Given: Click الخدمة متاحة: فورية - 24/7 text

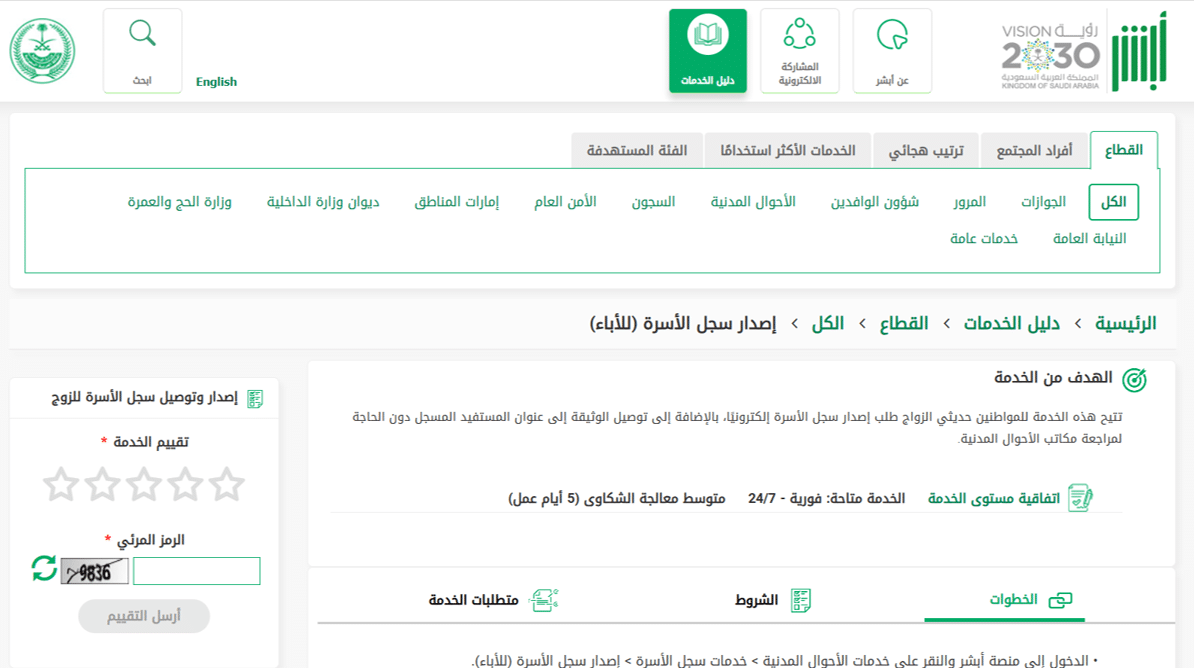Looking at the screenshot, I should (826, 498).
